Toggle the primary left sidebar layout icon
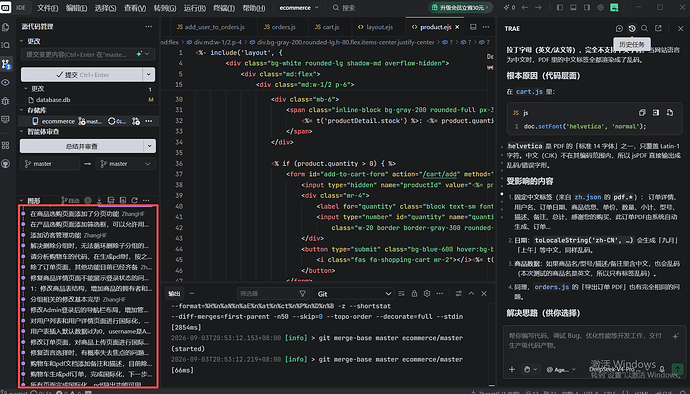 click(560, 7)
